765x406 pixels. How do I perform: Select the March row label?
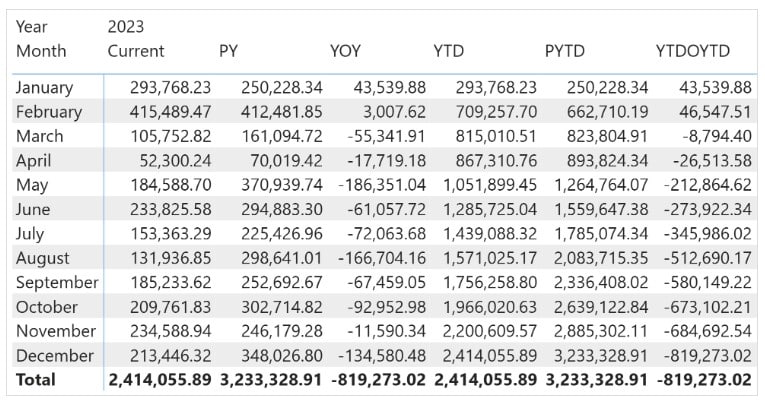[x=40, y=136]
